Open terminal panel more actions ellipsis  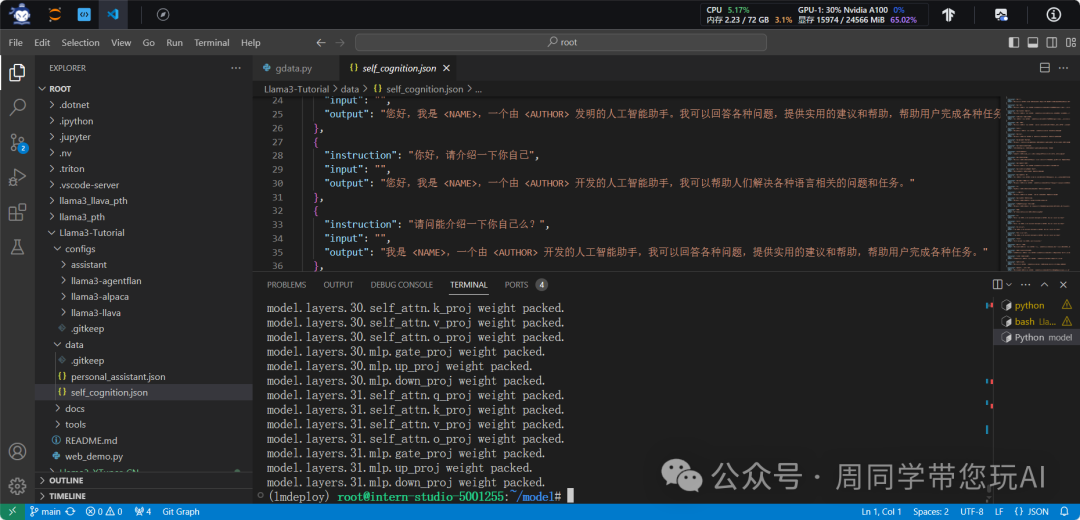[1027, 284]
